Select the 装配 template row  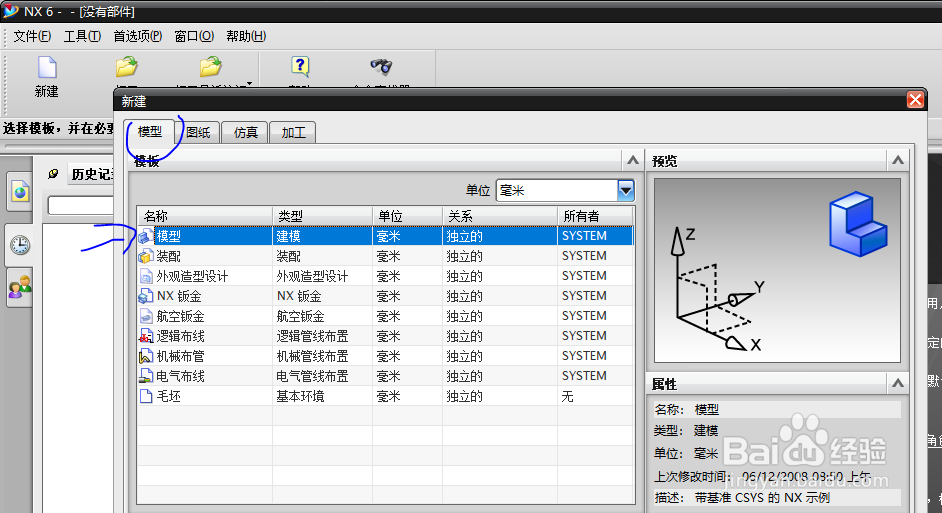[x=386, y=256]
